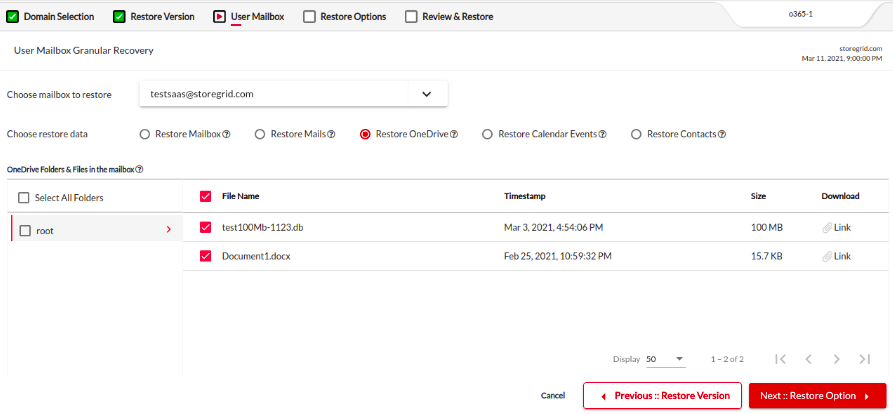Screen dimensions: 893x414
Task: Click help icon beside Restore Mailbox
Action: point(227,135)
